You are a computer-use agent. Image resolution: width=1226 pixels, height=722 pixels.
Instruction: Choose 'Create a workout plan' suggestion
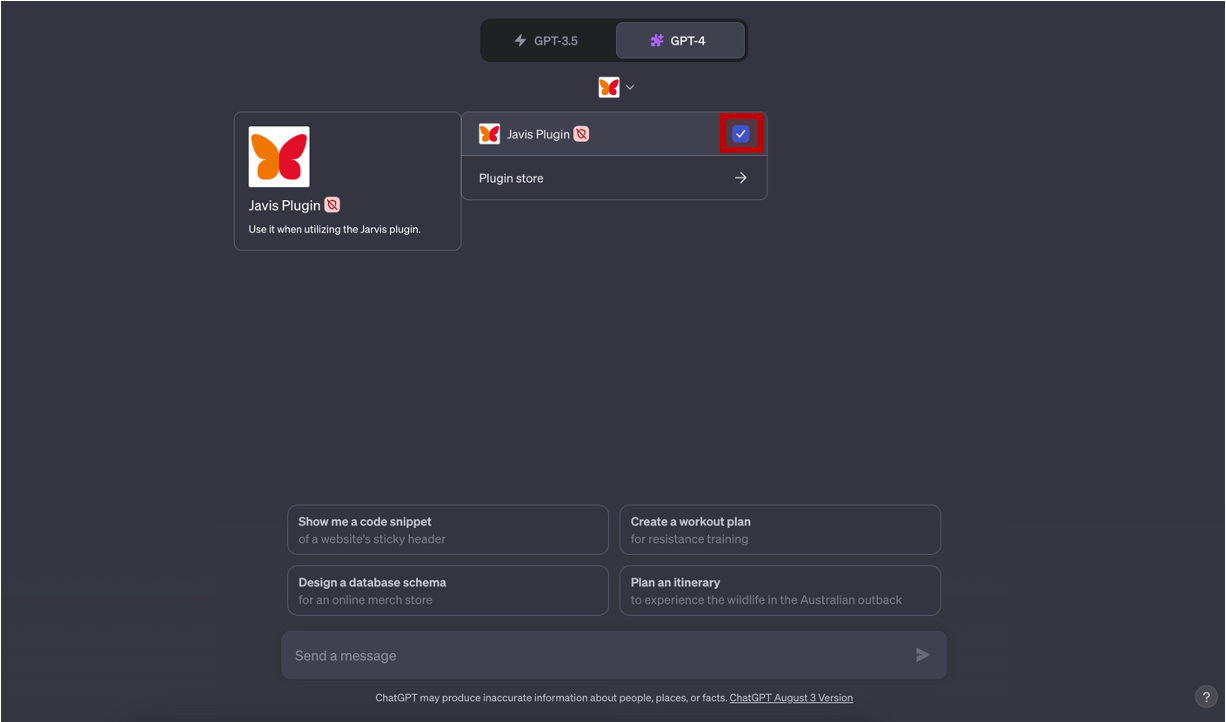point(780,530)
